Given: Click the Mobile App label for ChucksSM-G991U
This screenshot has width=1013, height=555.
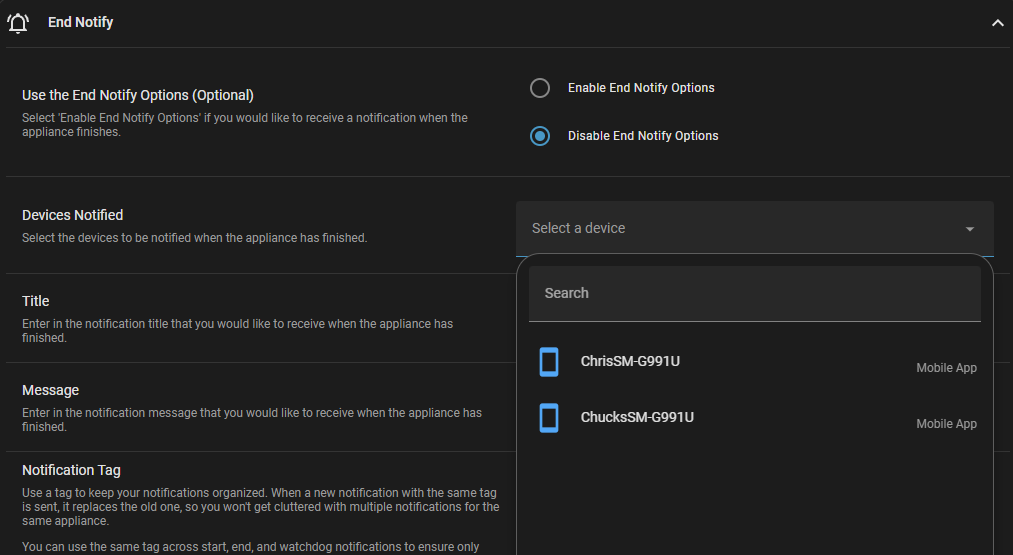Looking at the screenshot, I should (x=946, y=424).
